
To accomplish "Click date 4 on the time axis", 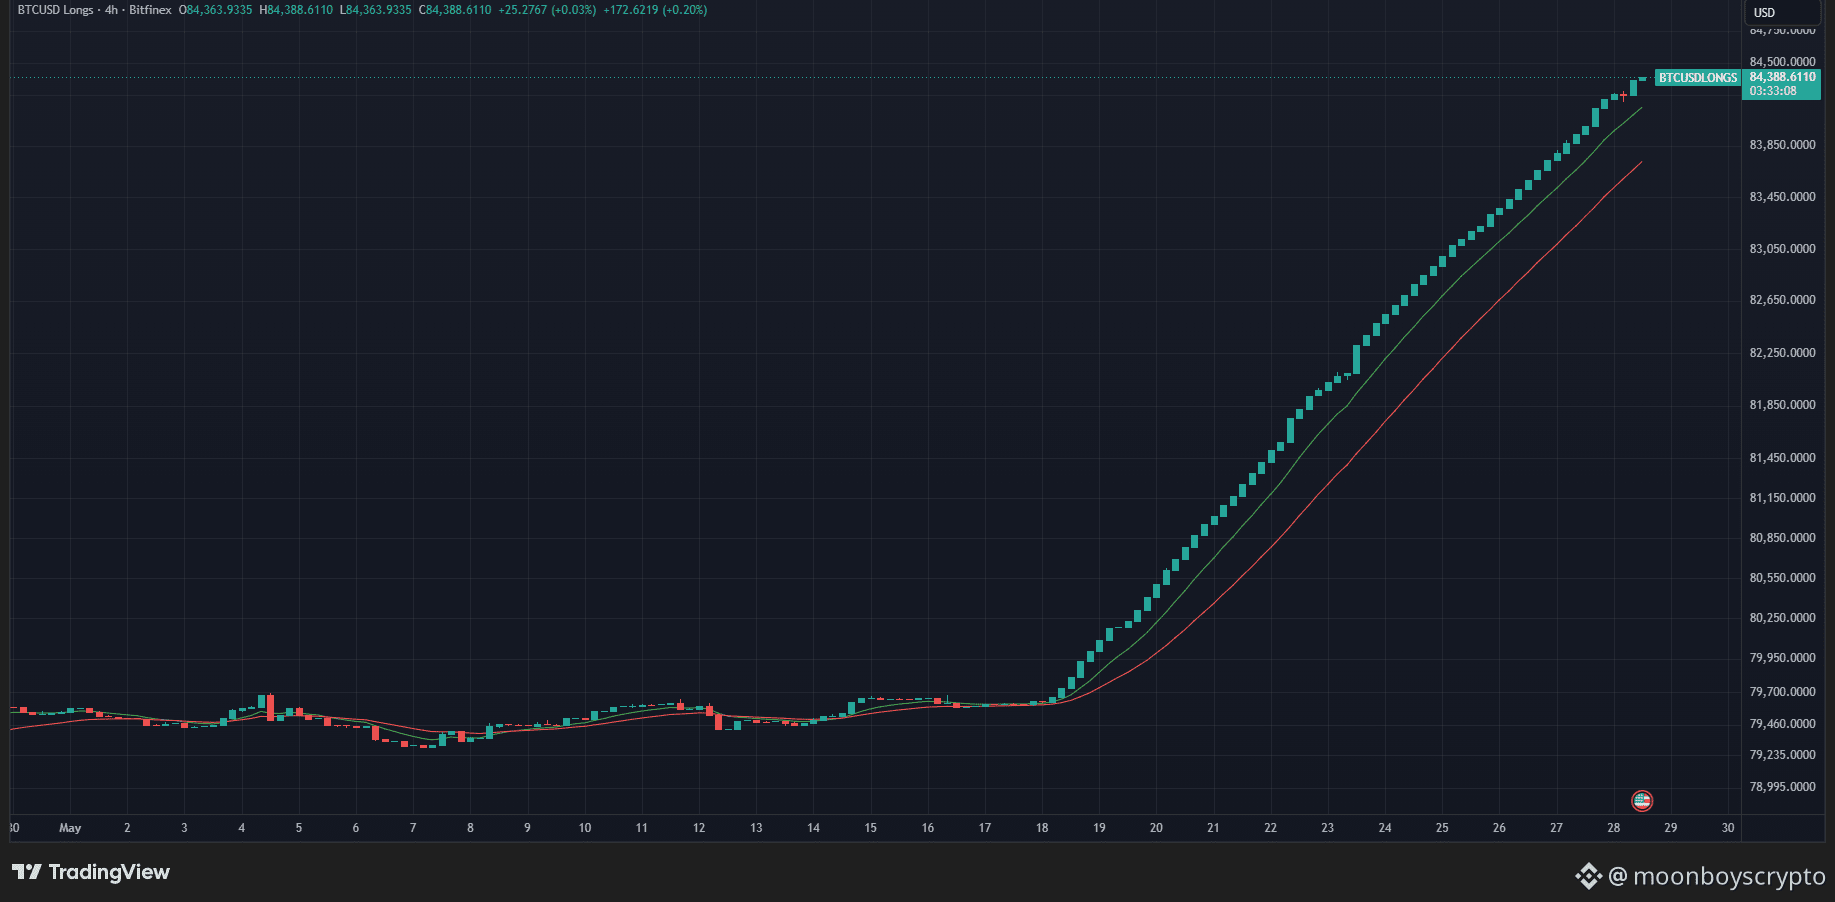I will pos(241,828).
